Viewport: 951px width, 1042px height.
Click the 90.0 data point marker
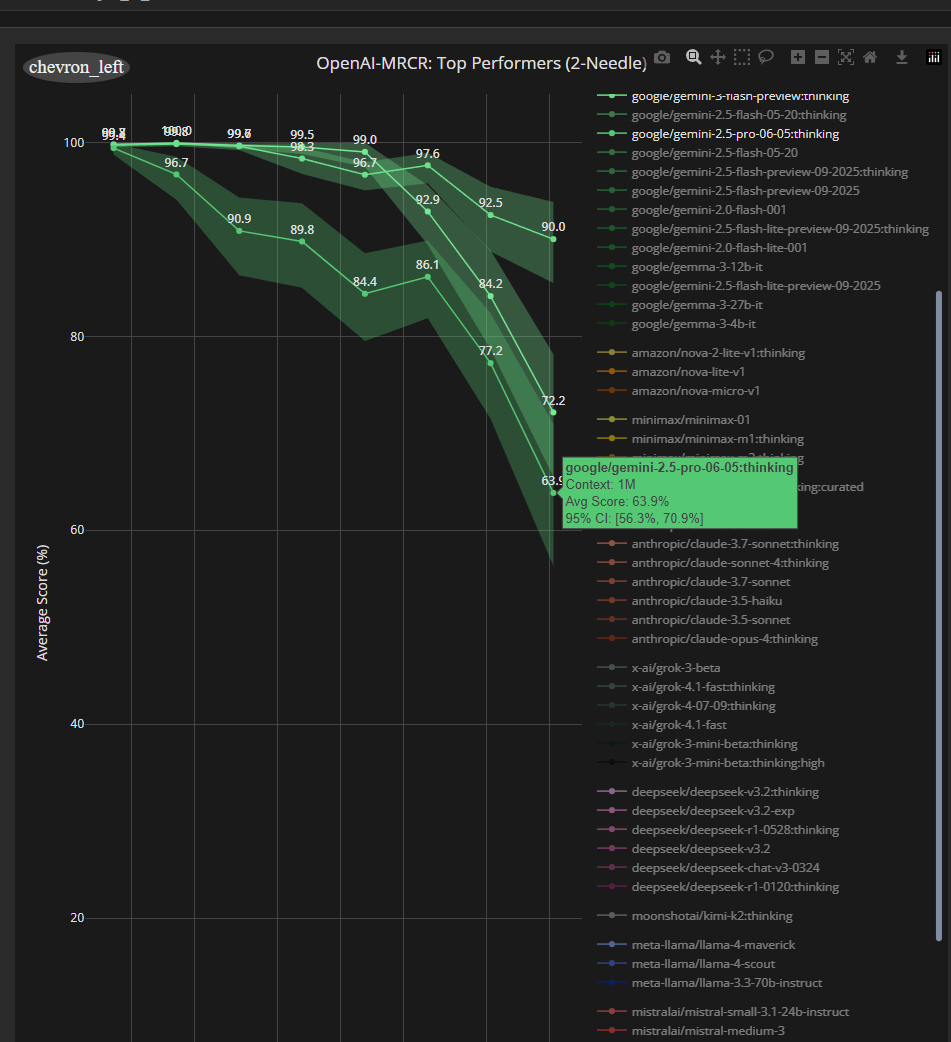click(x=553, y=239)
